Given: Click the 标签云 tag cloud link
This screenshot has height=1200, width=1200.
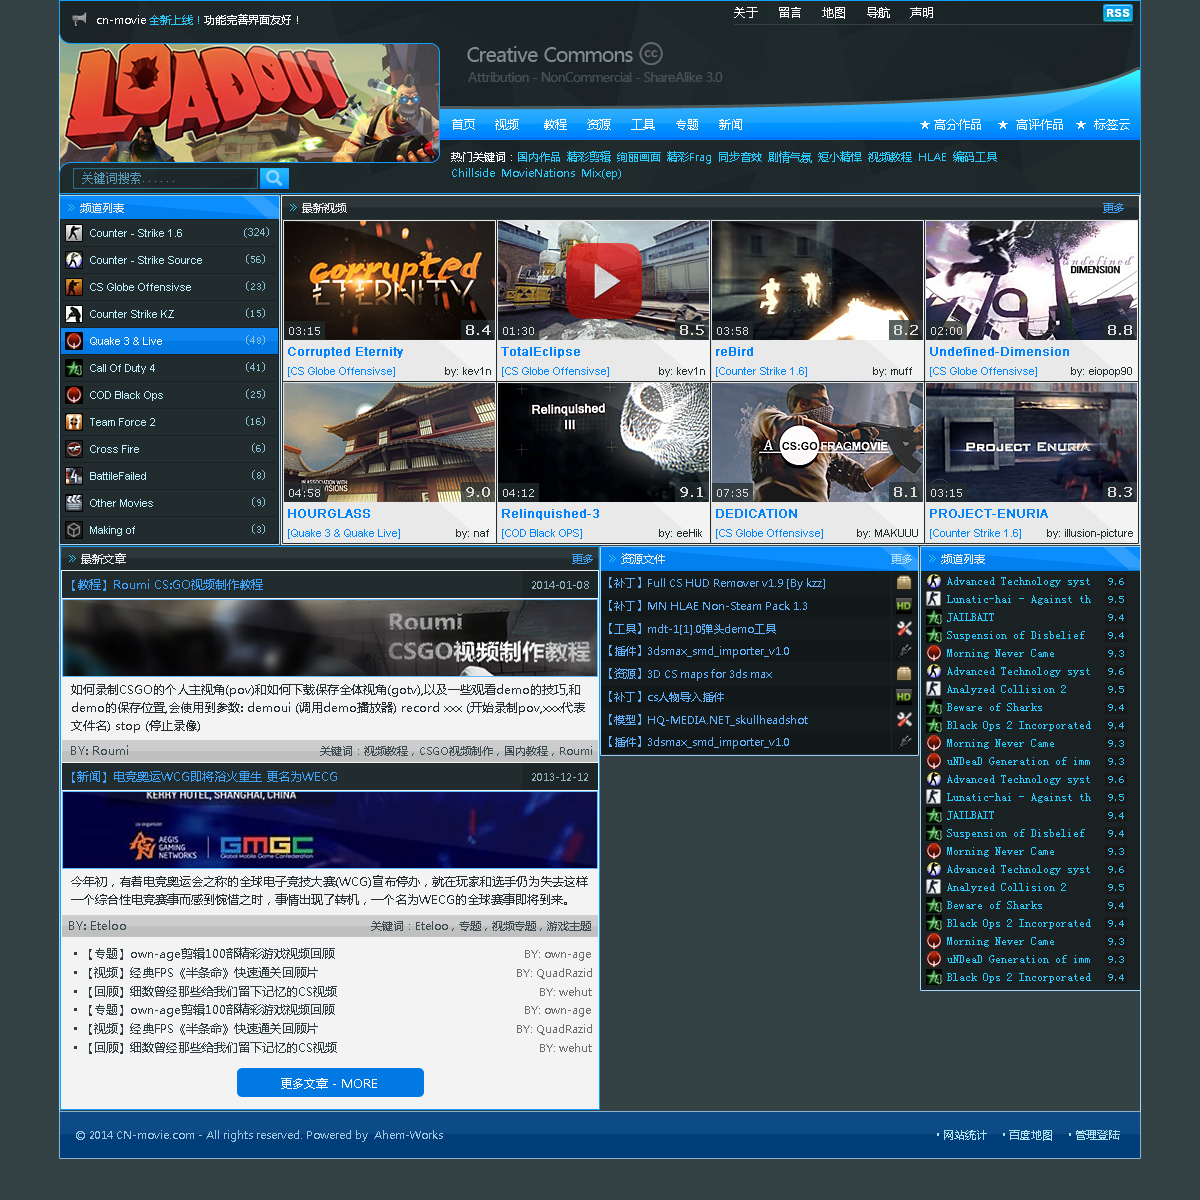Looking at the screenshot, I should click(1103, 125).
